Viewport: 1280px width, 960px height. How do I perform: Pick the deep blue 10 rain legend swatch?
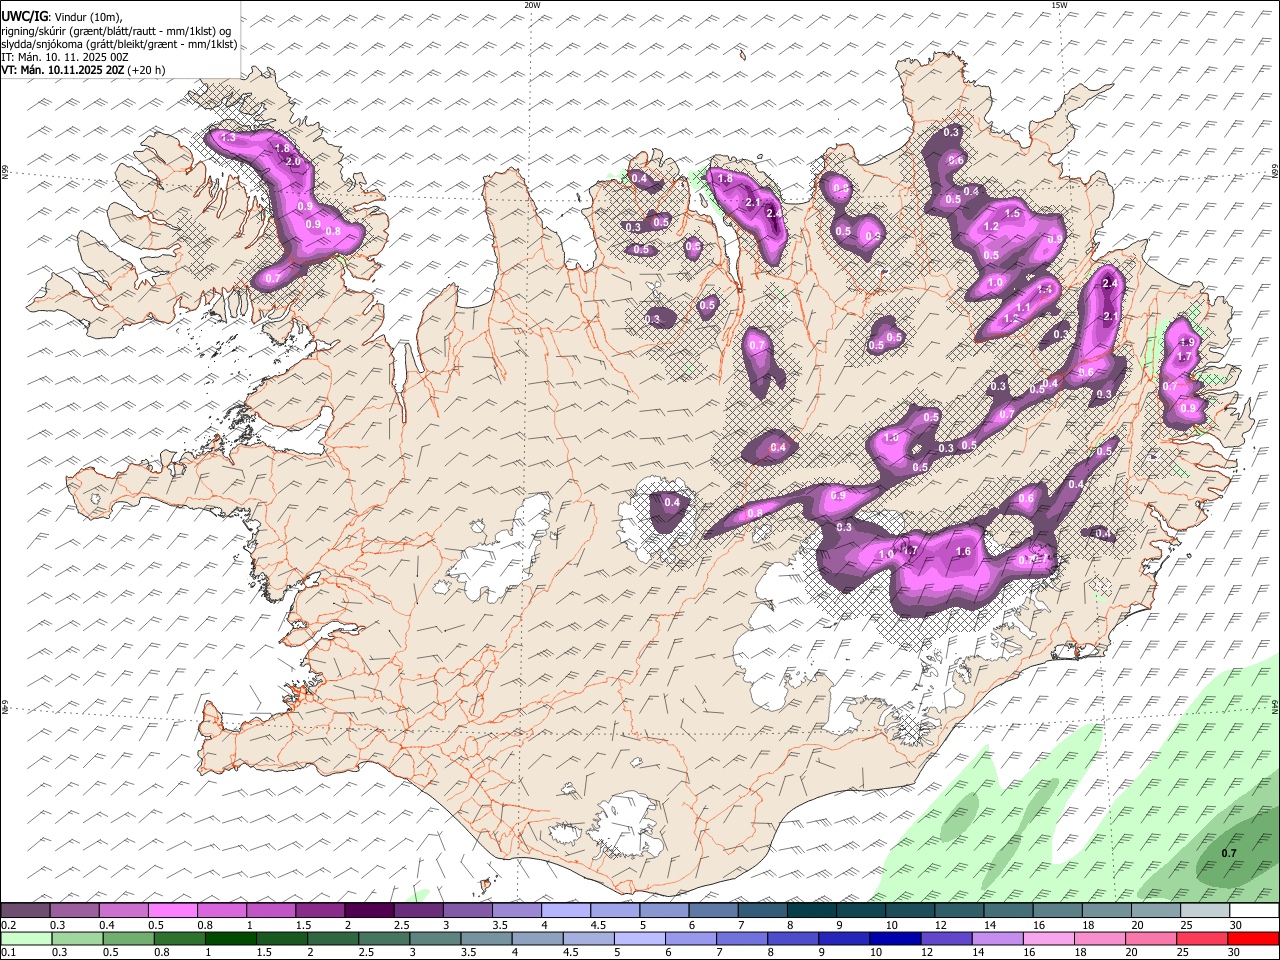click(895, 939)
